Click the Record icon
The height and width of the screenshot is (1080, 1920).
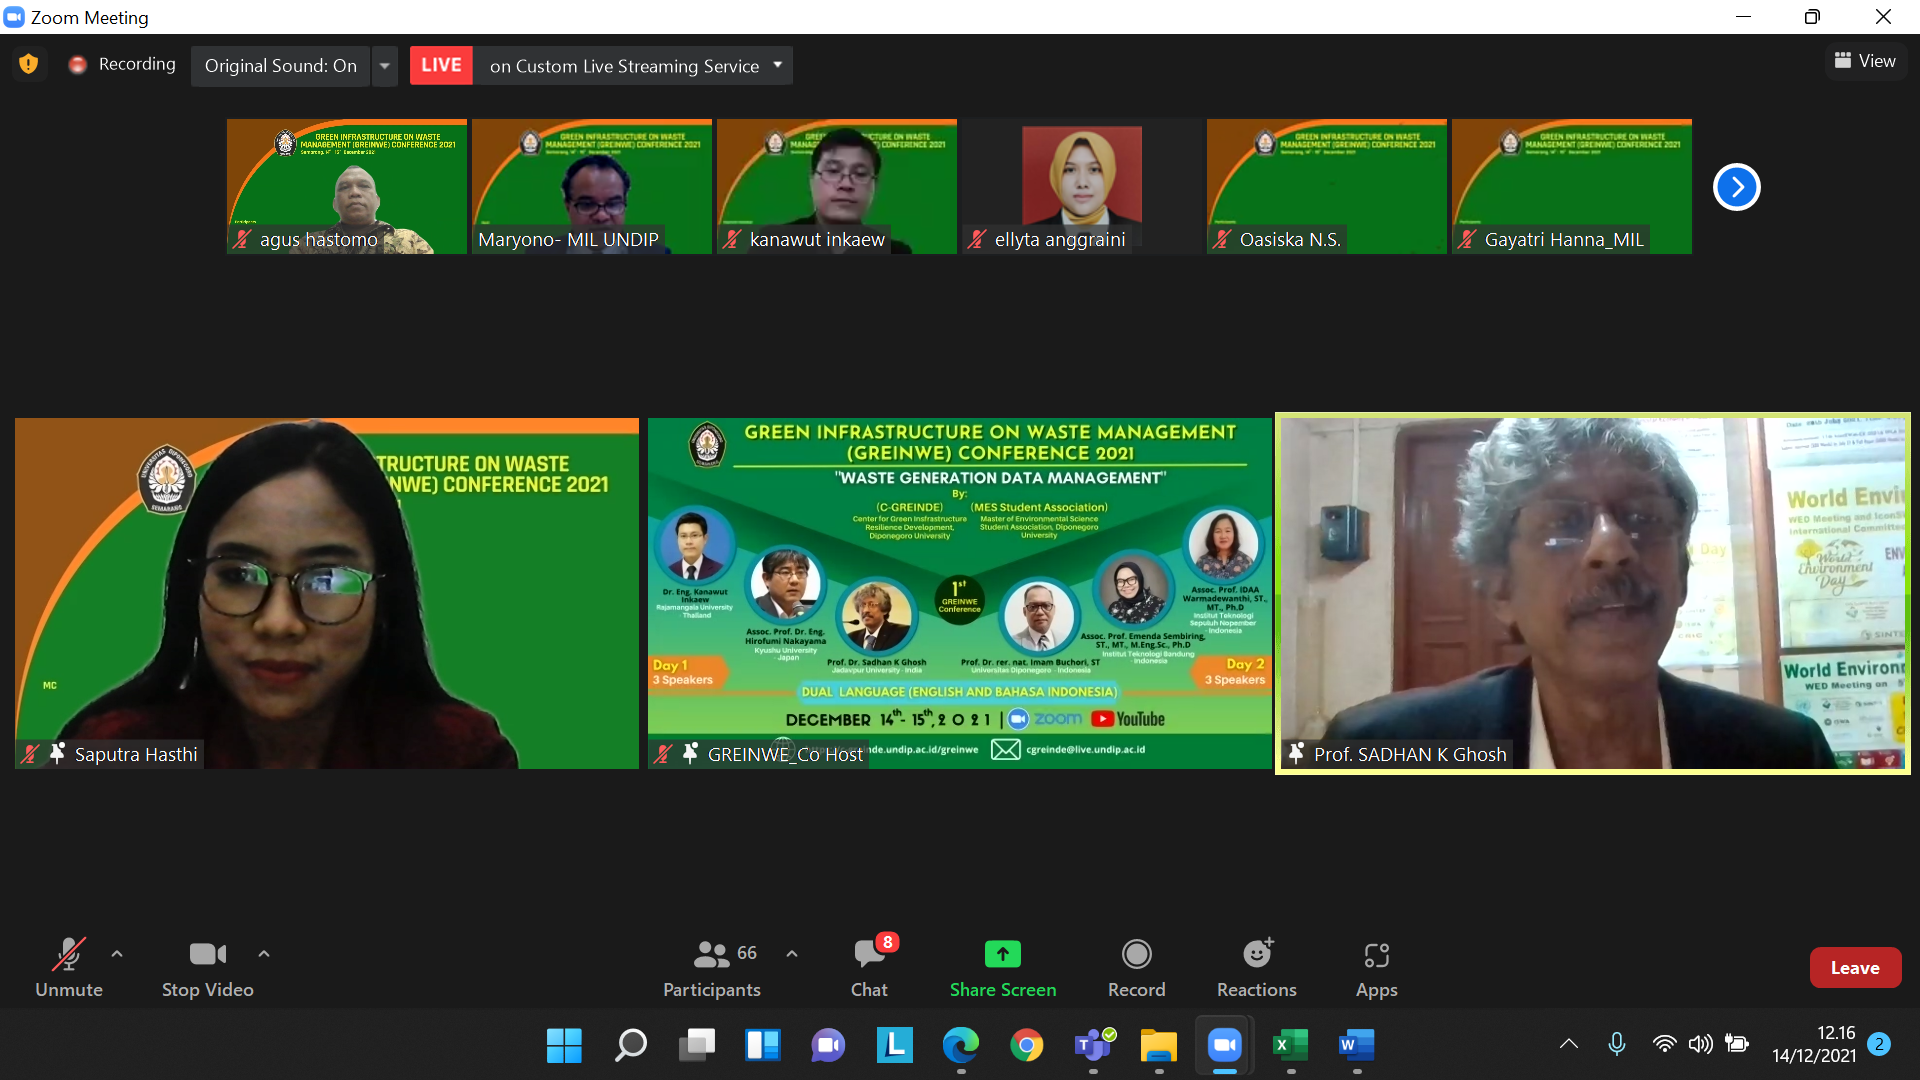click(x=1136, y=954)
